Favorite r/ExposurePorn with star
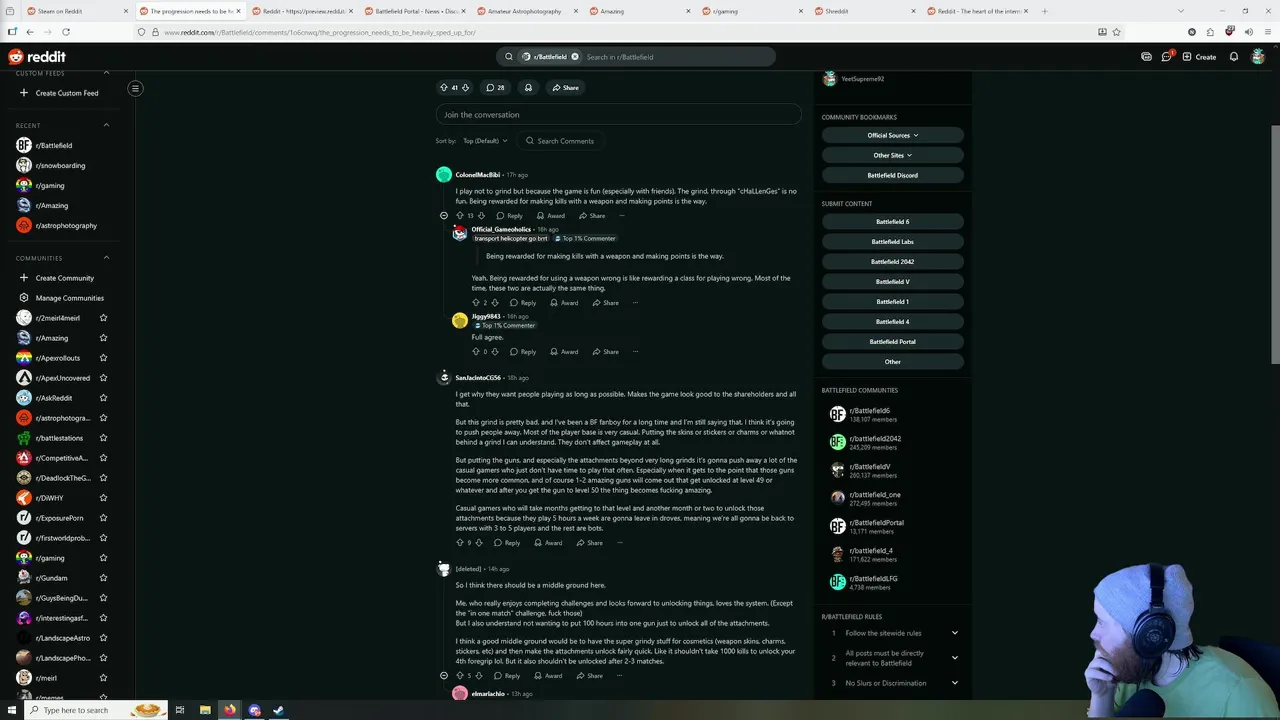This screenshot has width=1280, height=720. pos(103,518)
